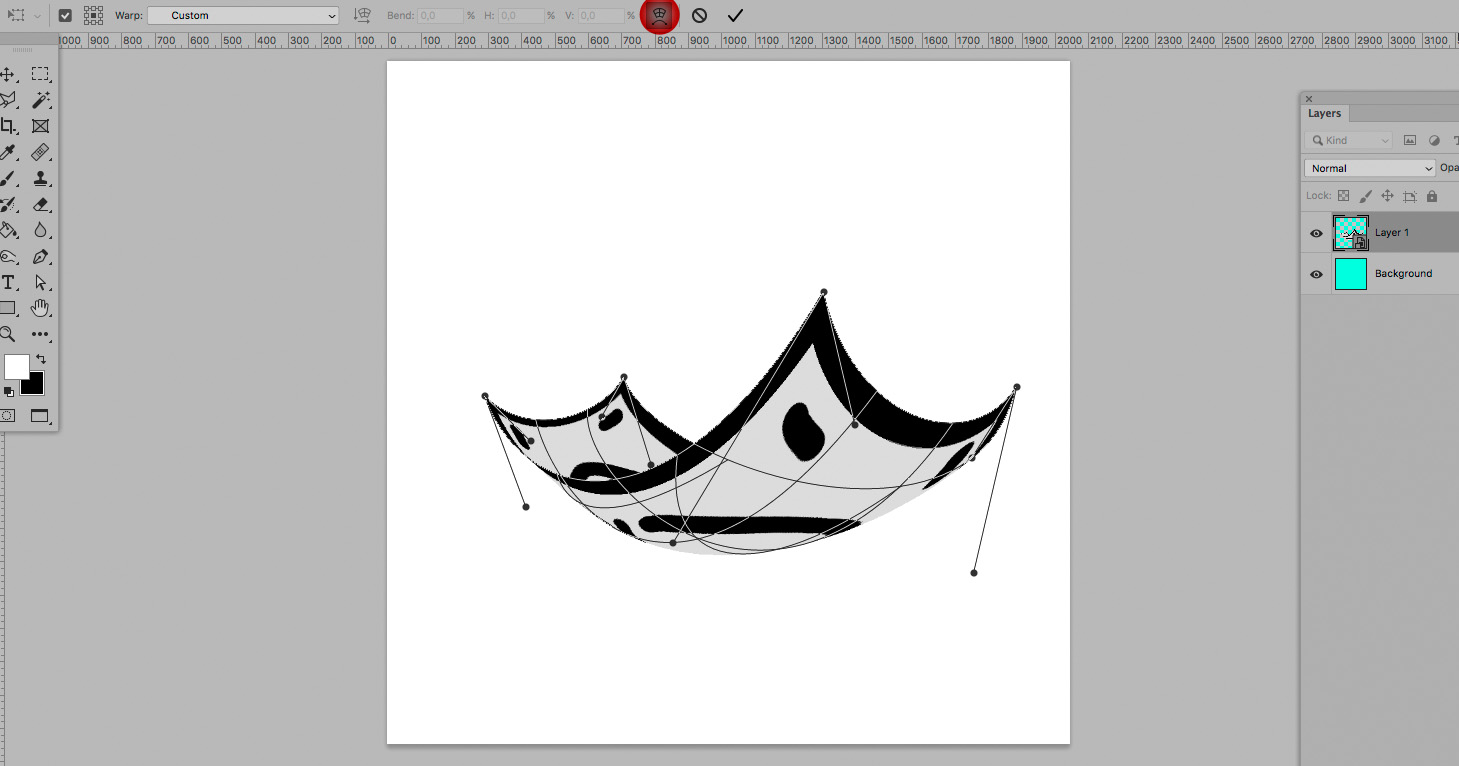This screenshot has width=1459, height=766.
Task: Select the Polygonal Lasso tool
Action: click(7, 100)
